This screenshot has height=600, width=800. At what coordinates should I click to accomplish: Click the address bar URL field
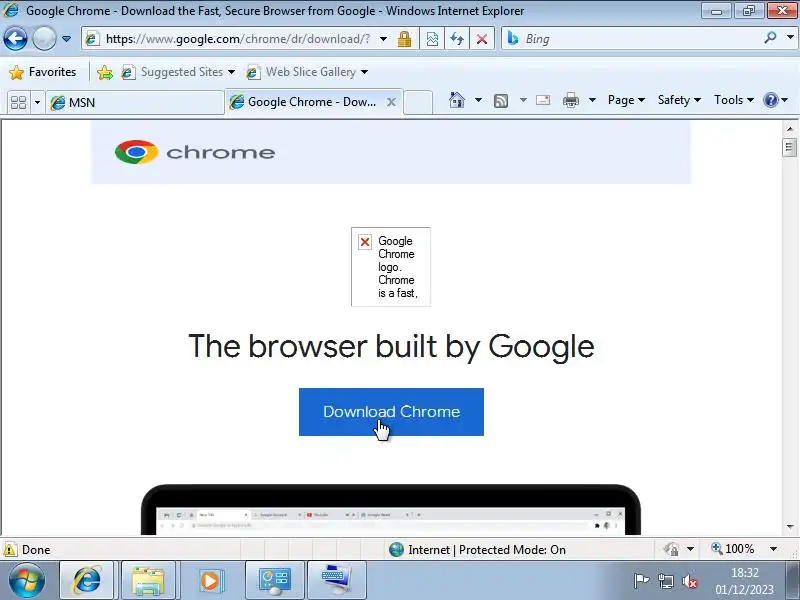coord(237,39)
